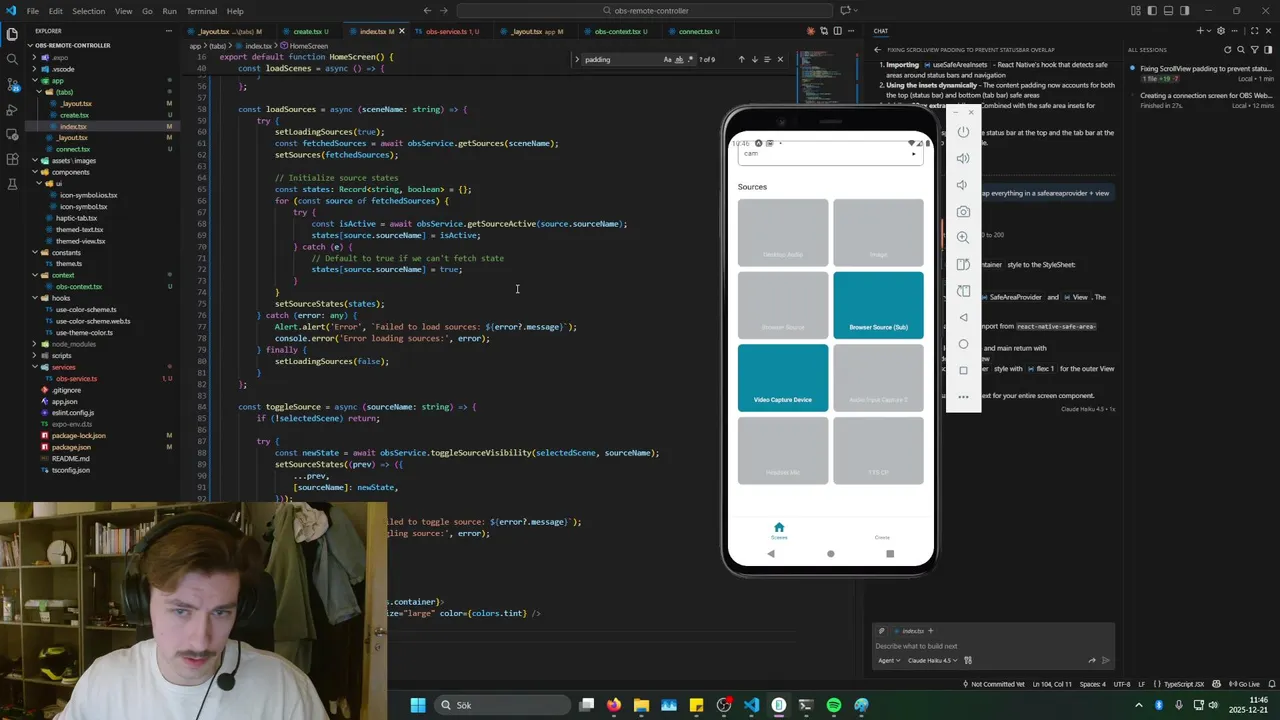Go back from chat session title
Screen dimensions: 1280x720
click(877, 49)
